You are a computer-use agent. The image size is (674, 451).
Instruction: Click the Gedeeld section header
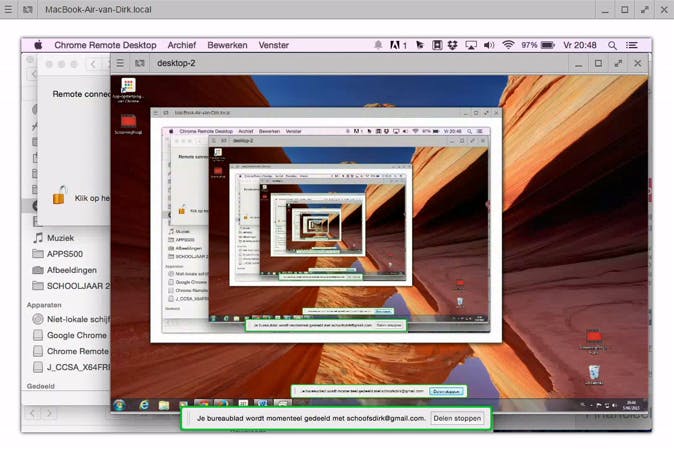click(x=40, y=386)
